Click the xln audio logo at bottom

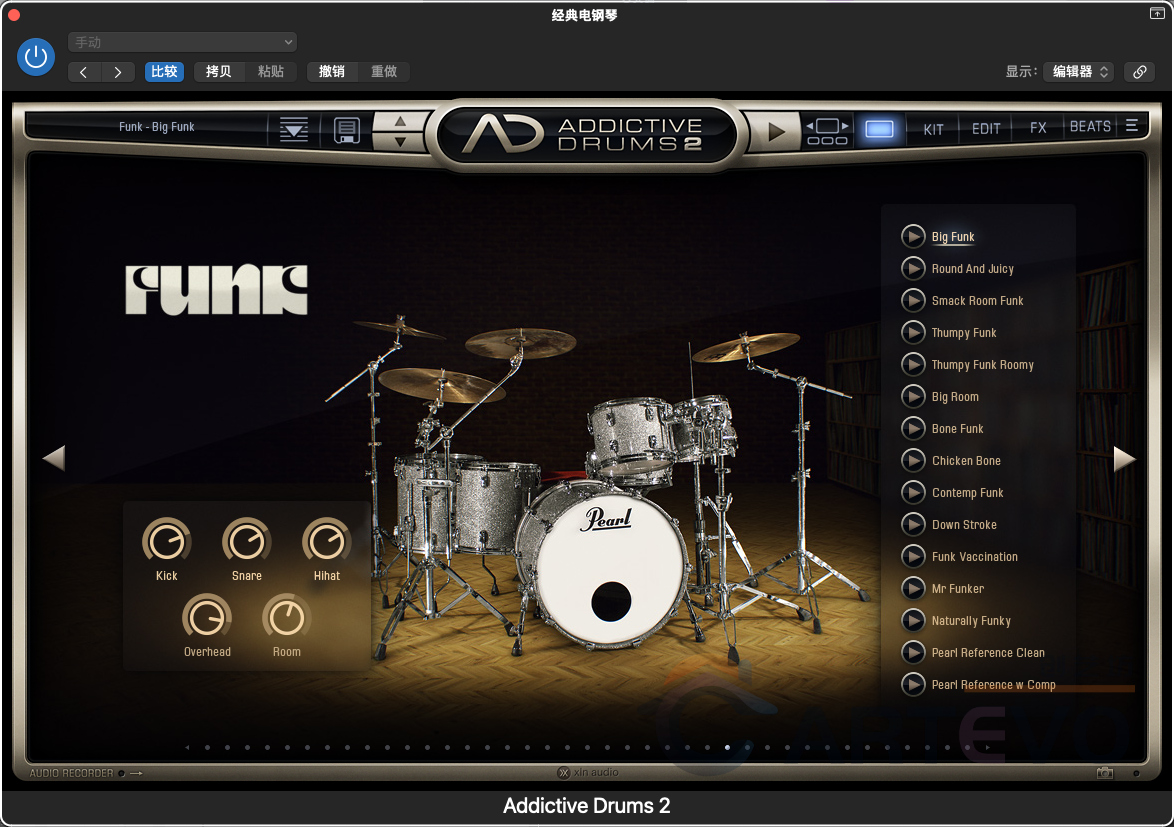tap(589, 772)
